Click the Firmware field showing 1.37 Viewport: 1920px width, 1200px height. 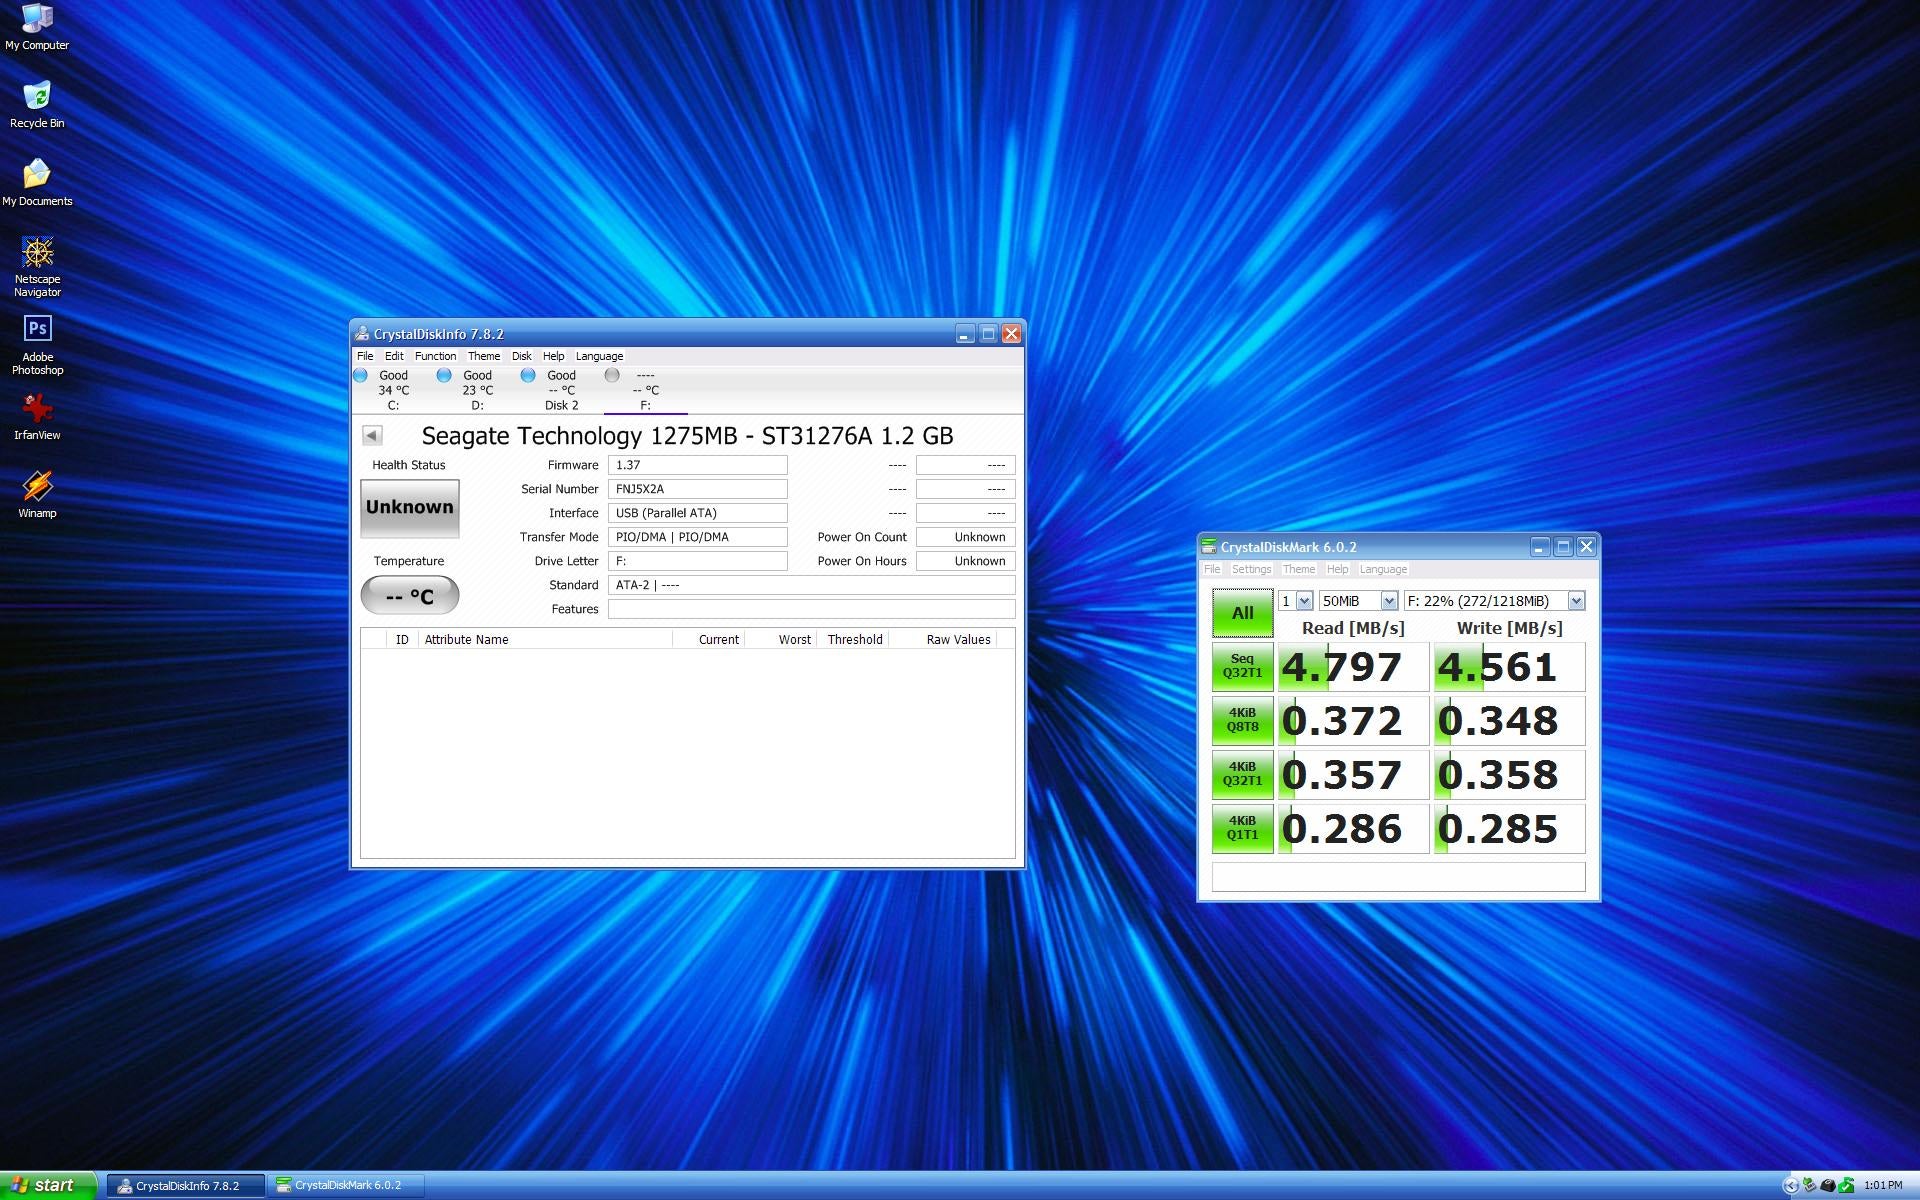pyautogui.click(x=697, y=465)
